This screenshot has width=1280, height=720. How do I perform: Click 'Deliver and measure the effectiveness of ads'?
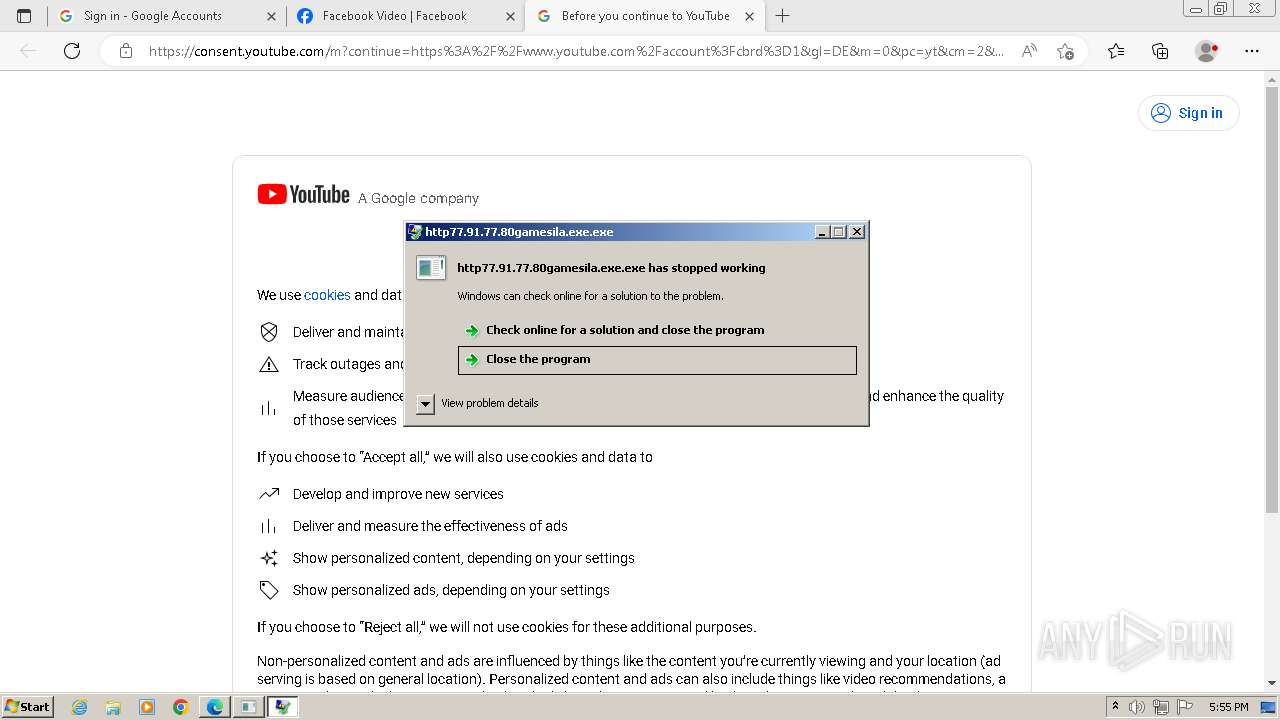[430, 526]
